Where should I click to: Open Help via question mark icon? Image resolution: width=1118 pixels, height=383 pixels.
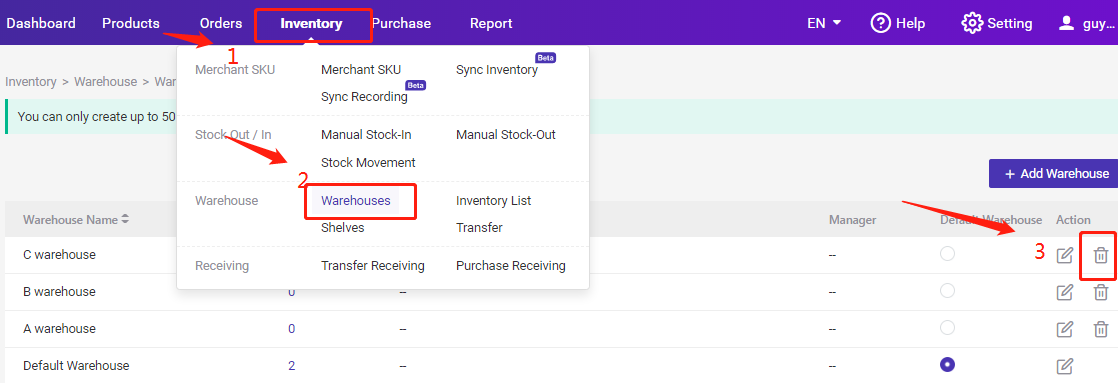881,23
